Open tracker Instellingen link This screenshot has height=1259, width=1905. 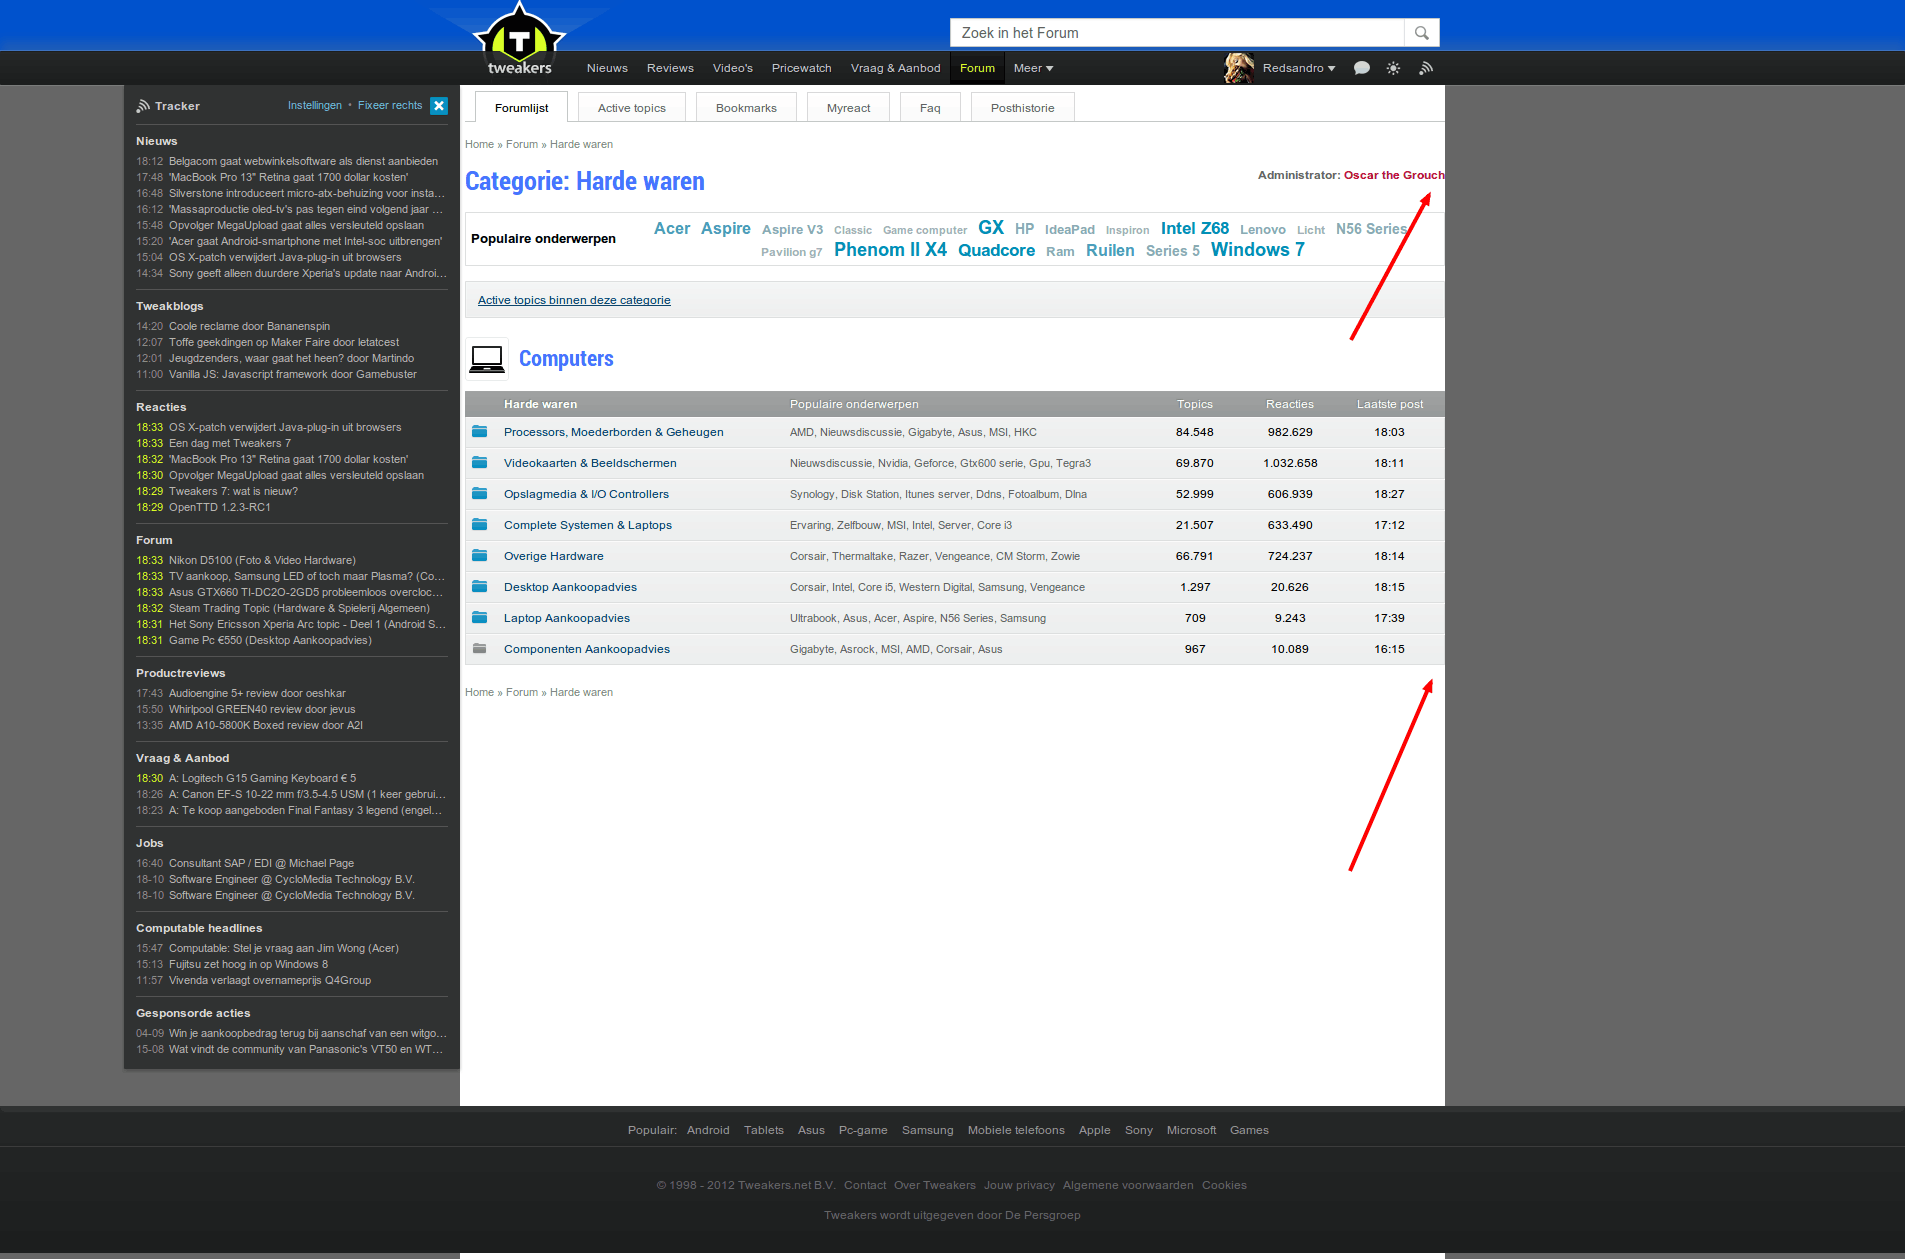point(315,105)
